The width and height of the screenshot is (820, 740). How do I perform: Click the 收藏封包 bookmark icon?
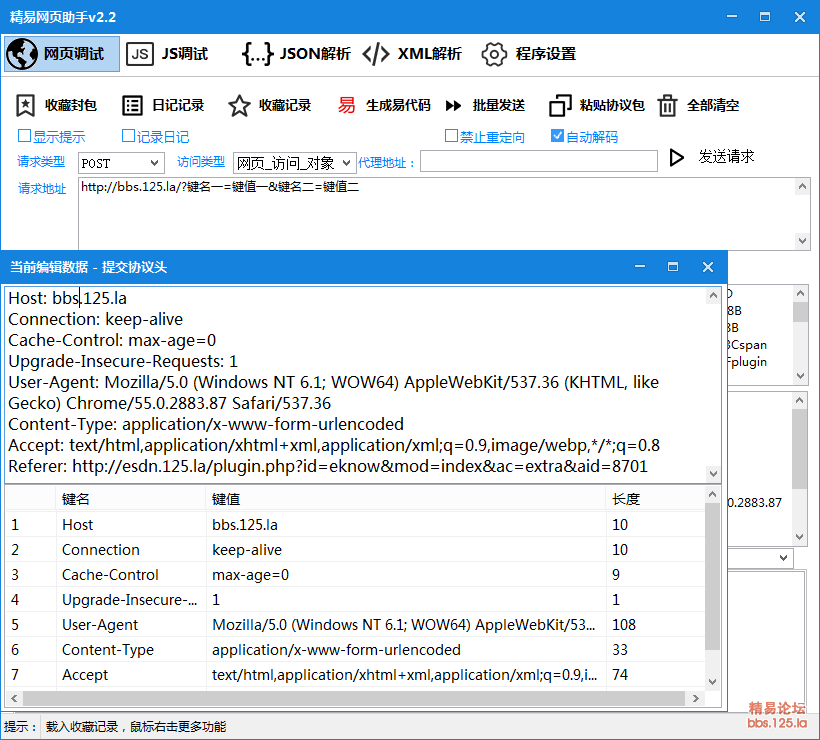26,105
